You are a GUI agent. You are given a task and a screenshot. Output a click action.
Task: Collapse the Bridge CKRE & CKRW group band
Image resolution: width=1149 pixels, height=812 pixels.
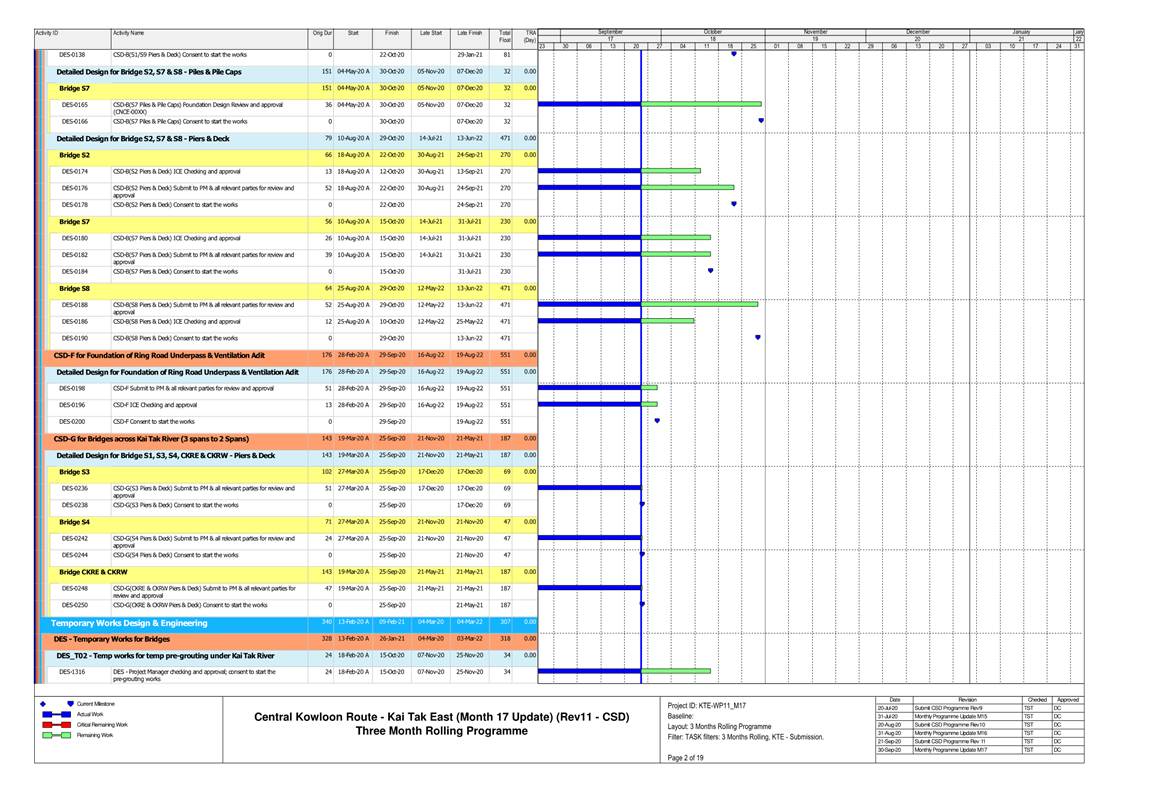[x=93, y=572]
